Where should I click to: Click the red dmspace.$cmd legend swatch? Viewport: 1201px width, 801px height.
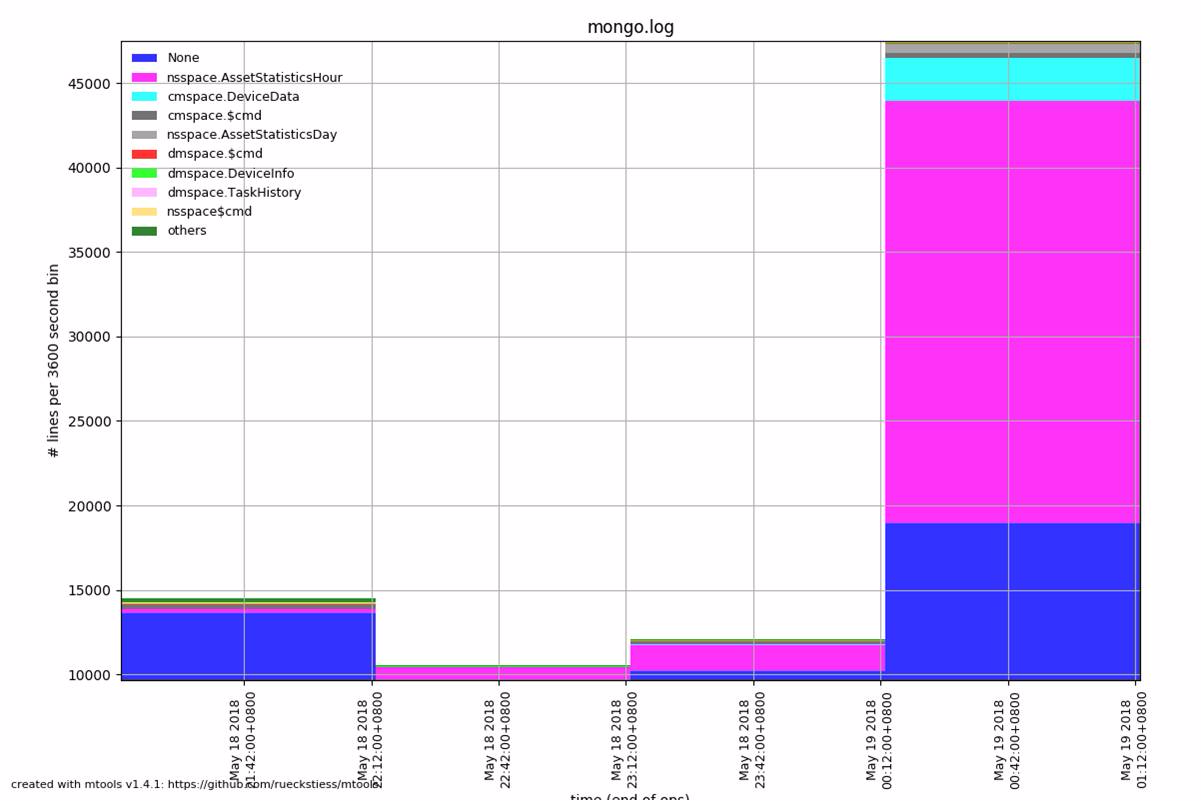[x=144, y=154]
